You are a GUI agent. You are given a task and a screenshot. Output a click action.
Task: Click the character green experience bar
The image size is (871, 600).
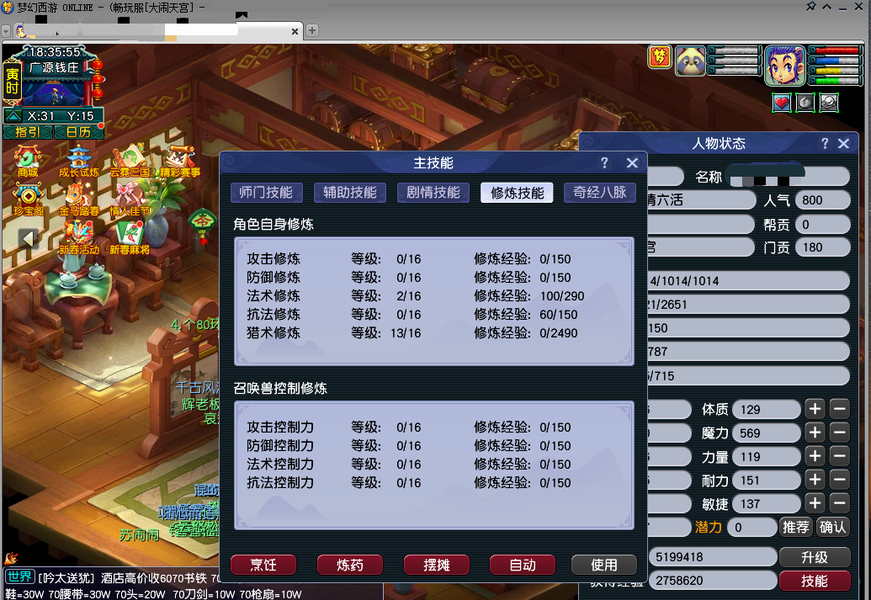click(835, 81)
